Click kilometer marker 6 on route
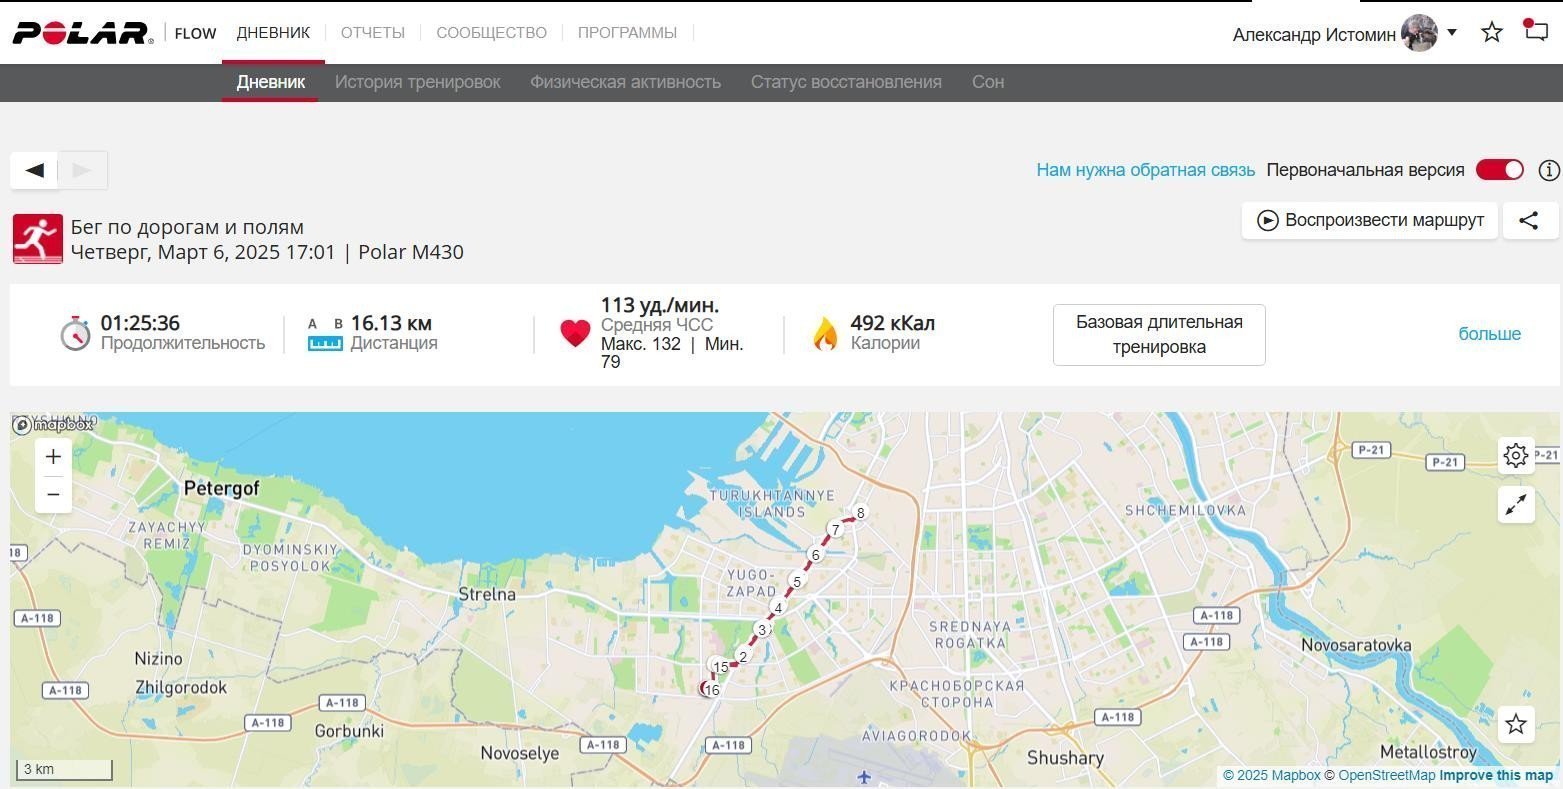Viewport: 1563px width, 789px height. point(816,555)
